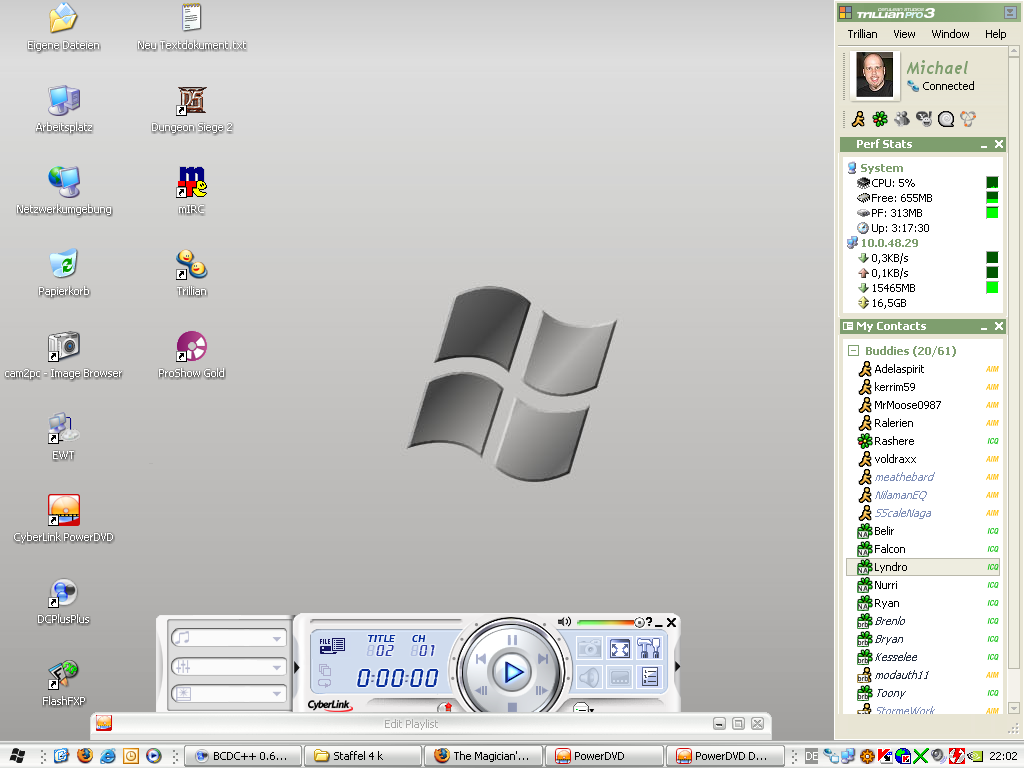Skip to next chapter in PowerDVD
The width and height of the screenshot is (1024, 768).
click(543, 659)
